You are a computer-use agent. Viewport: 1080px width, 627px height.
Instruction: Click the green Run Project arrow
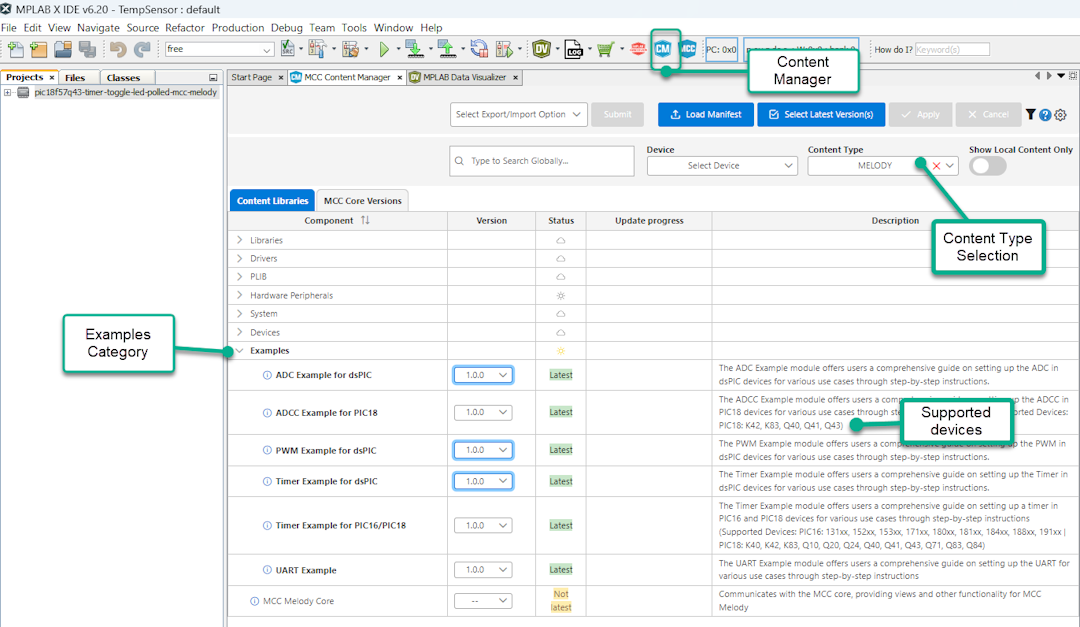point(384,49)
